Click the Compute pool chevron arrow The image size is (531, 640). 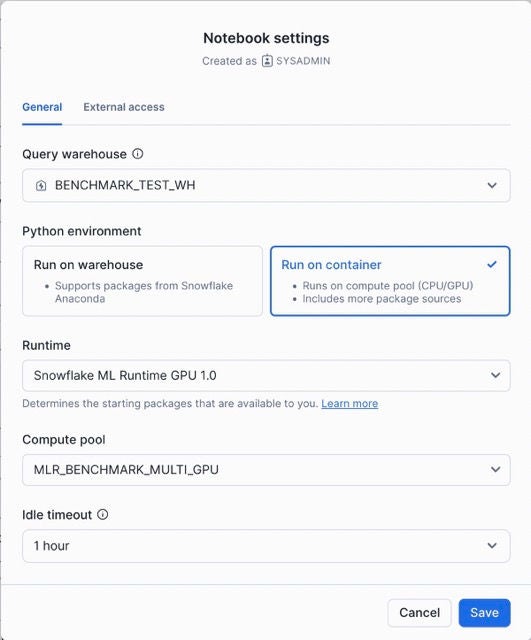[495, 469]
